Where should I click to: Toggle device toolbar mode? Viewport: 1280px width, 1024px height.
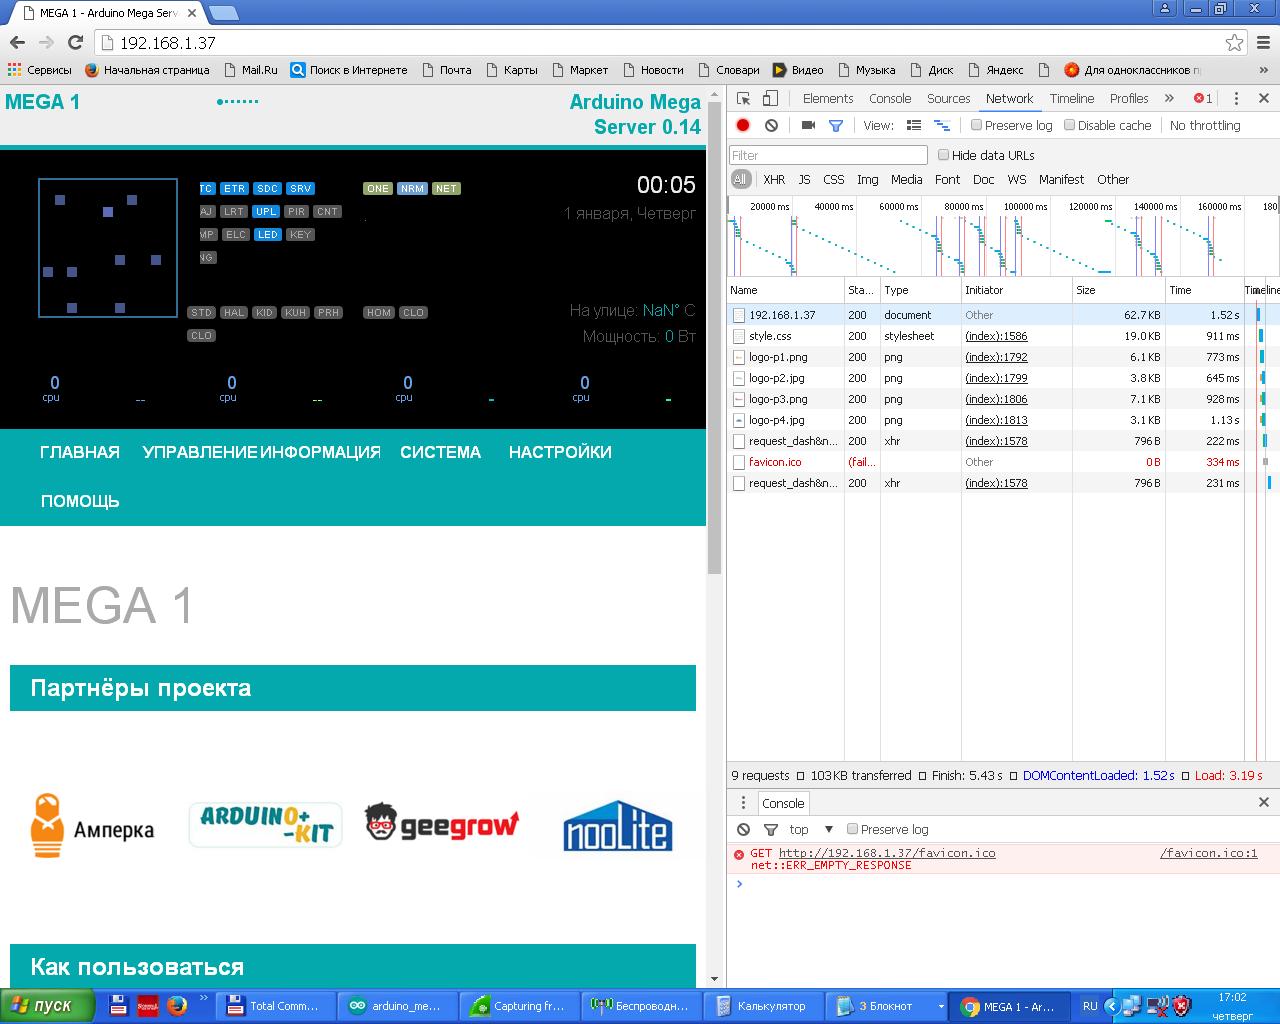[x=770, y=98]
